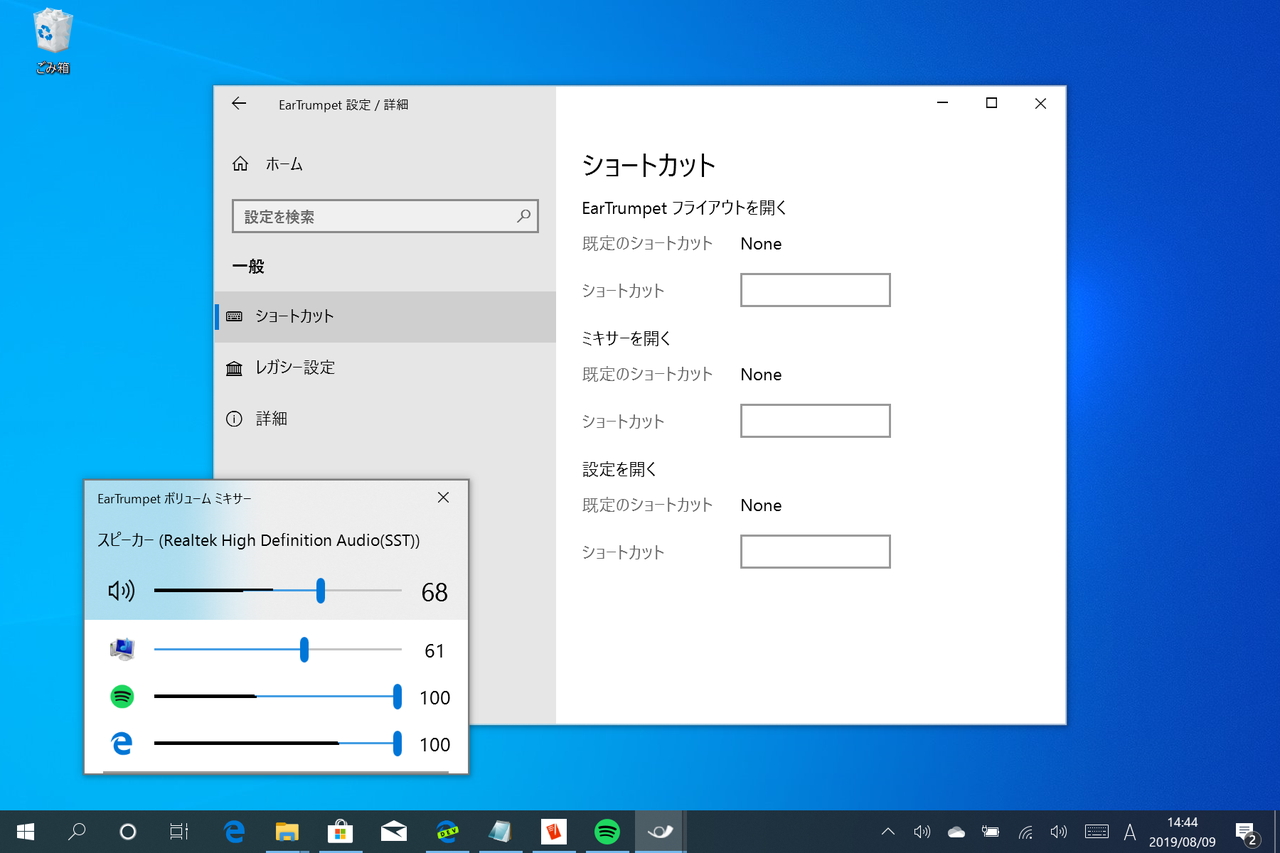Click the Edge icon in the volume mixer
This screenshot has height=853, width=1280.
tap(121, 744)
